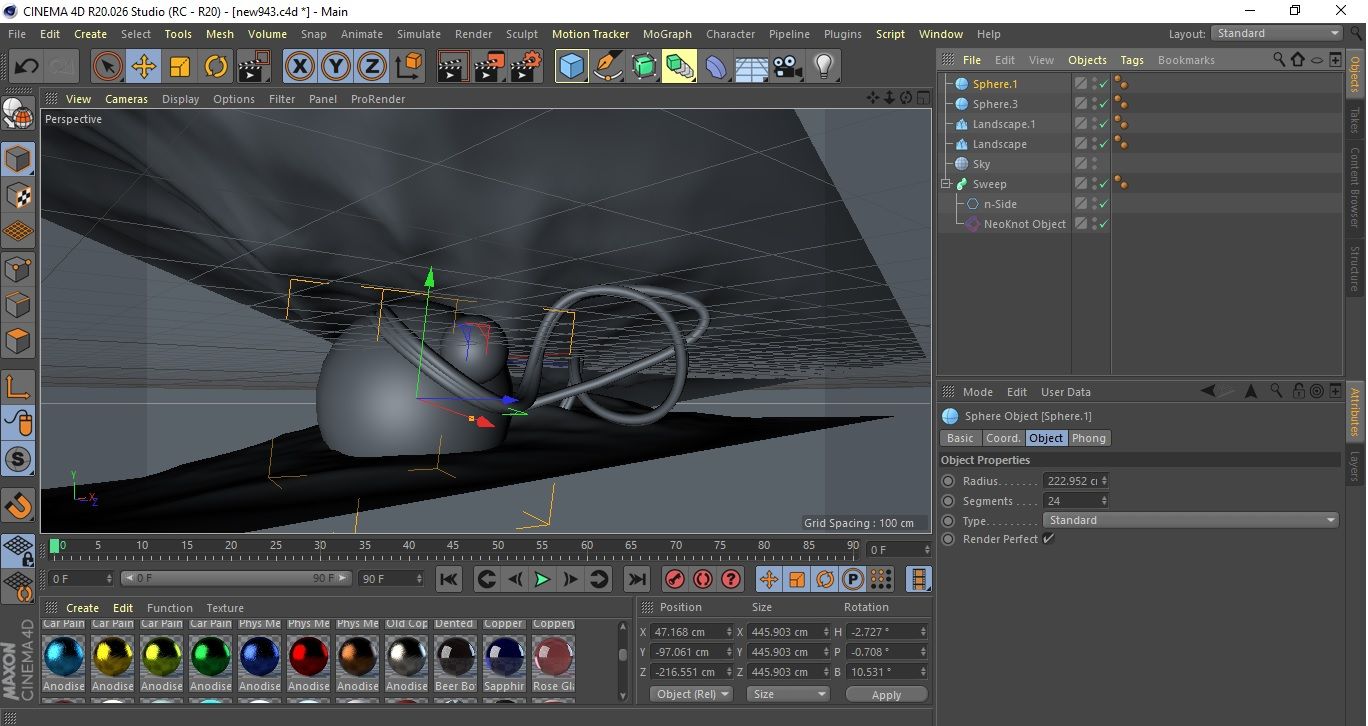The width and height of the screenshot is (1368, 726).
Task: Activate the Move tool
Action: pos(144,67)
